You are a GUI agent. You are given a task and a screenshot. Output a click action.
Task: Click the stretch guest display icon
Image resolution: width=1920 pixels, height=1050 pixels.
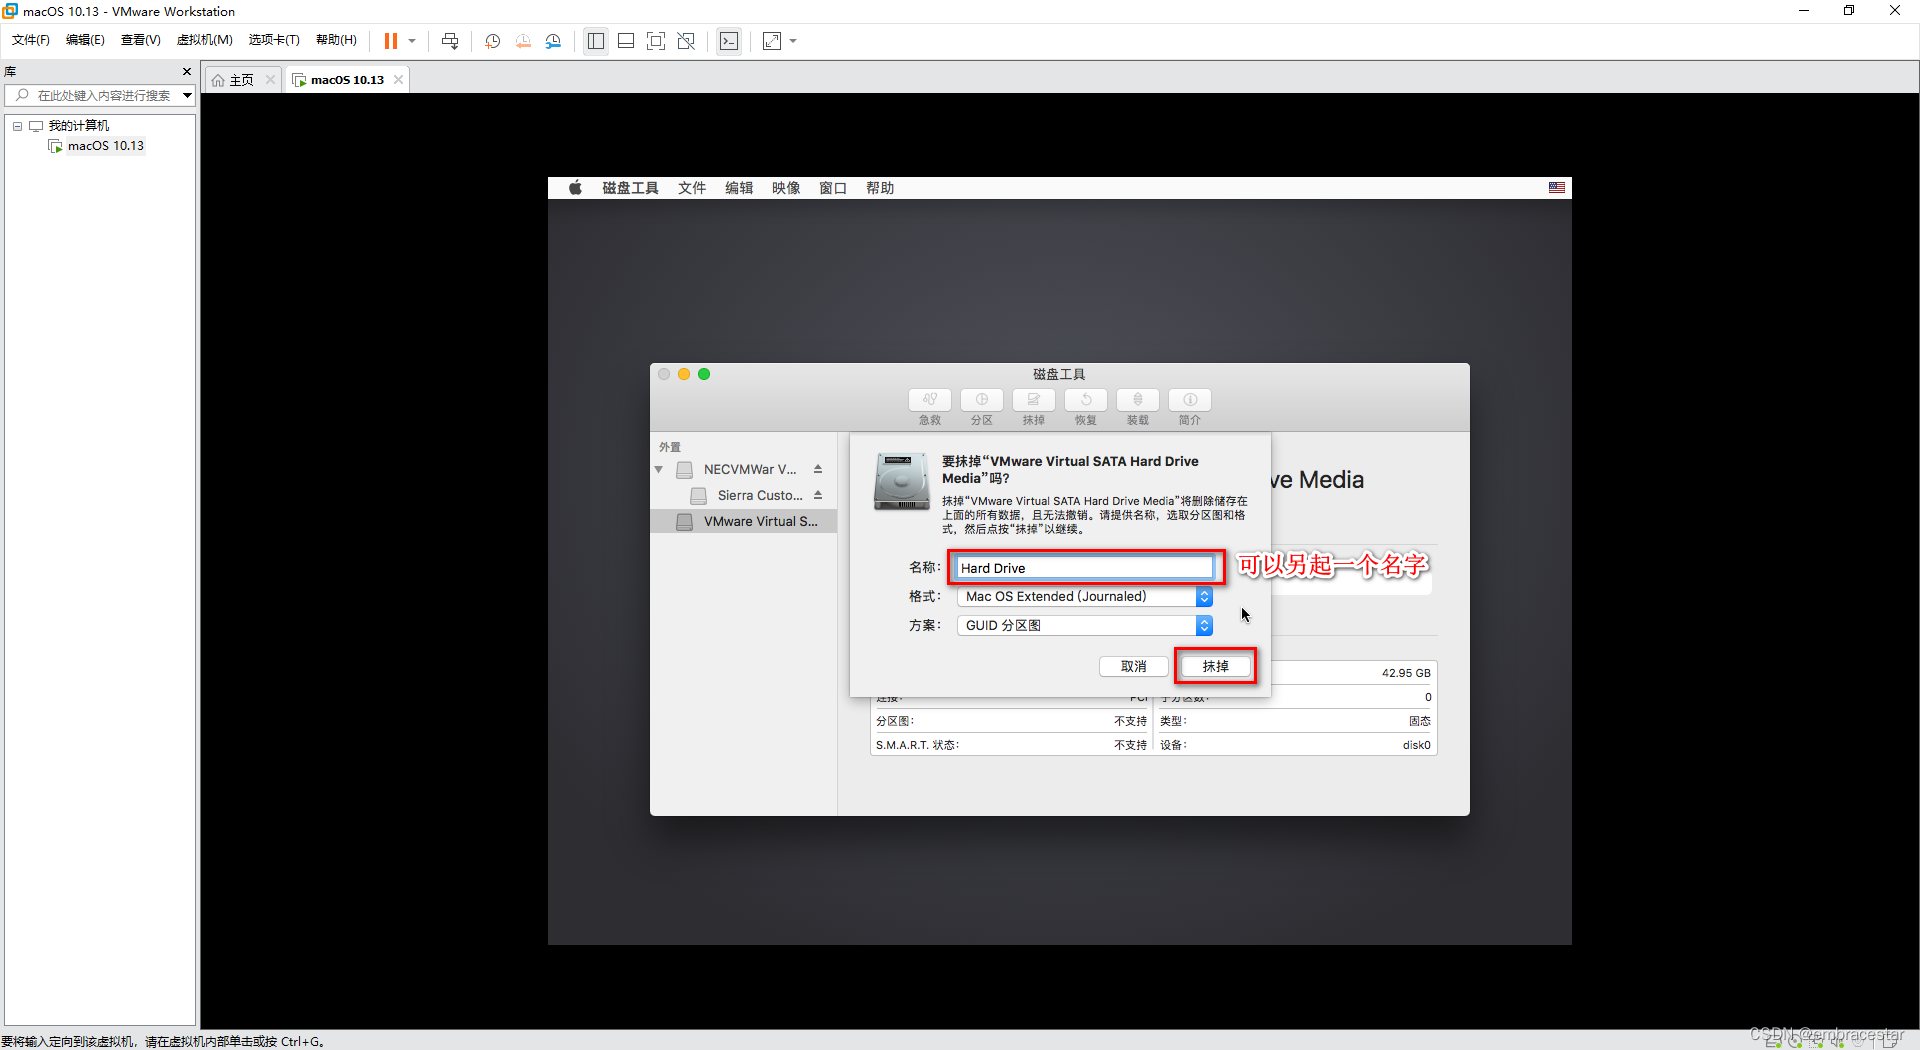(772, 41)
